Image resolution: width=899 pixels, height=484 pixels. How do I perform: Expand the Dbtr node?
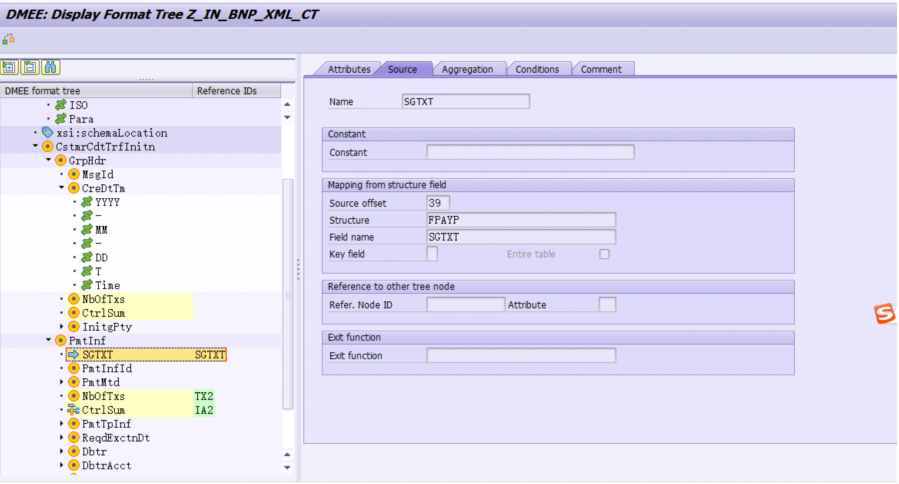click(x=61, y=451)
